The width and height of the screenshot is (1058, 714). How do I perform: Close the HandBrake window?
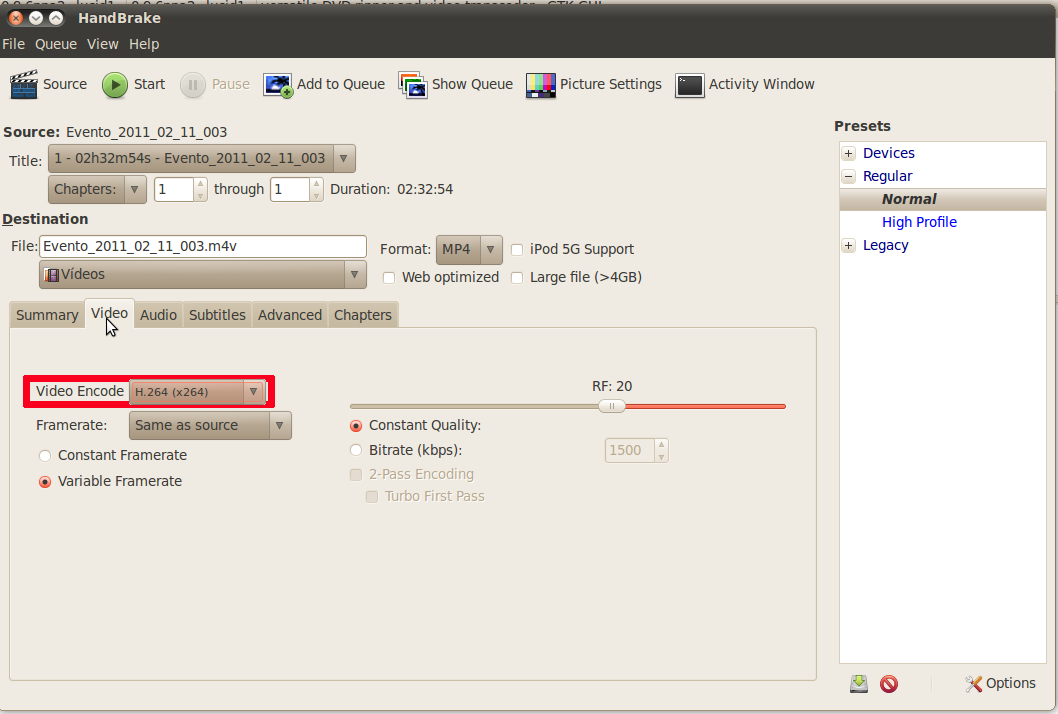[16, 18]
